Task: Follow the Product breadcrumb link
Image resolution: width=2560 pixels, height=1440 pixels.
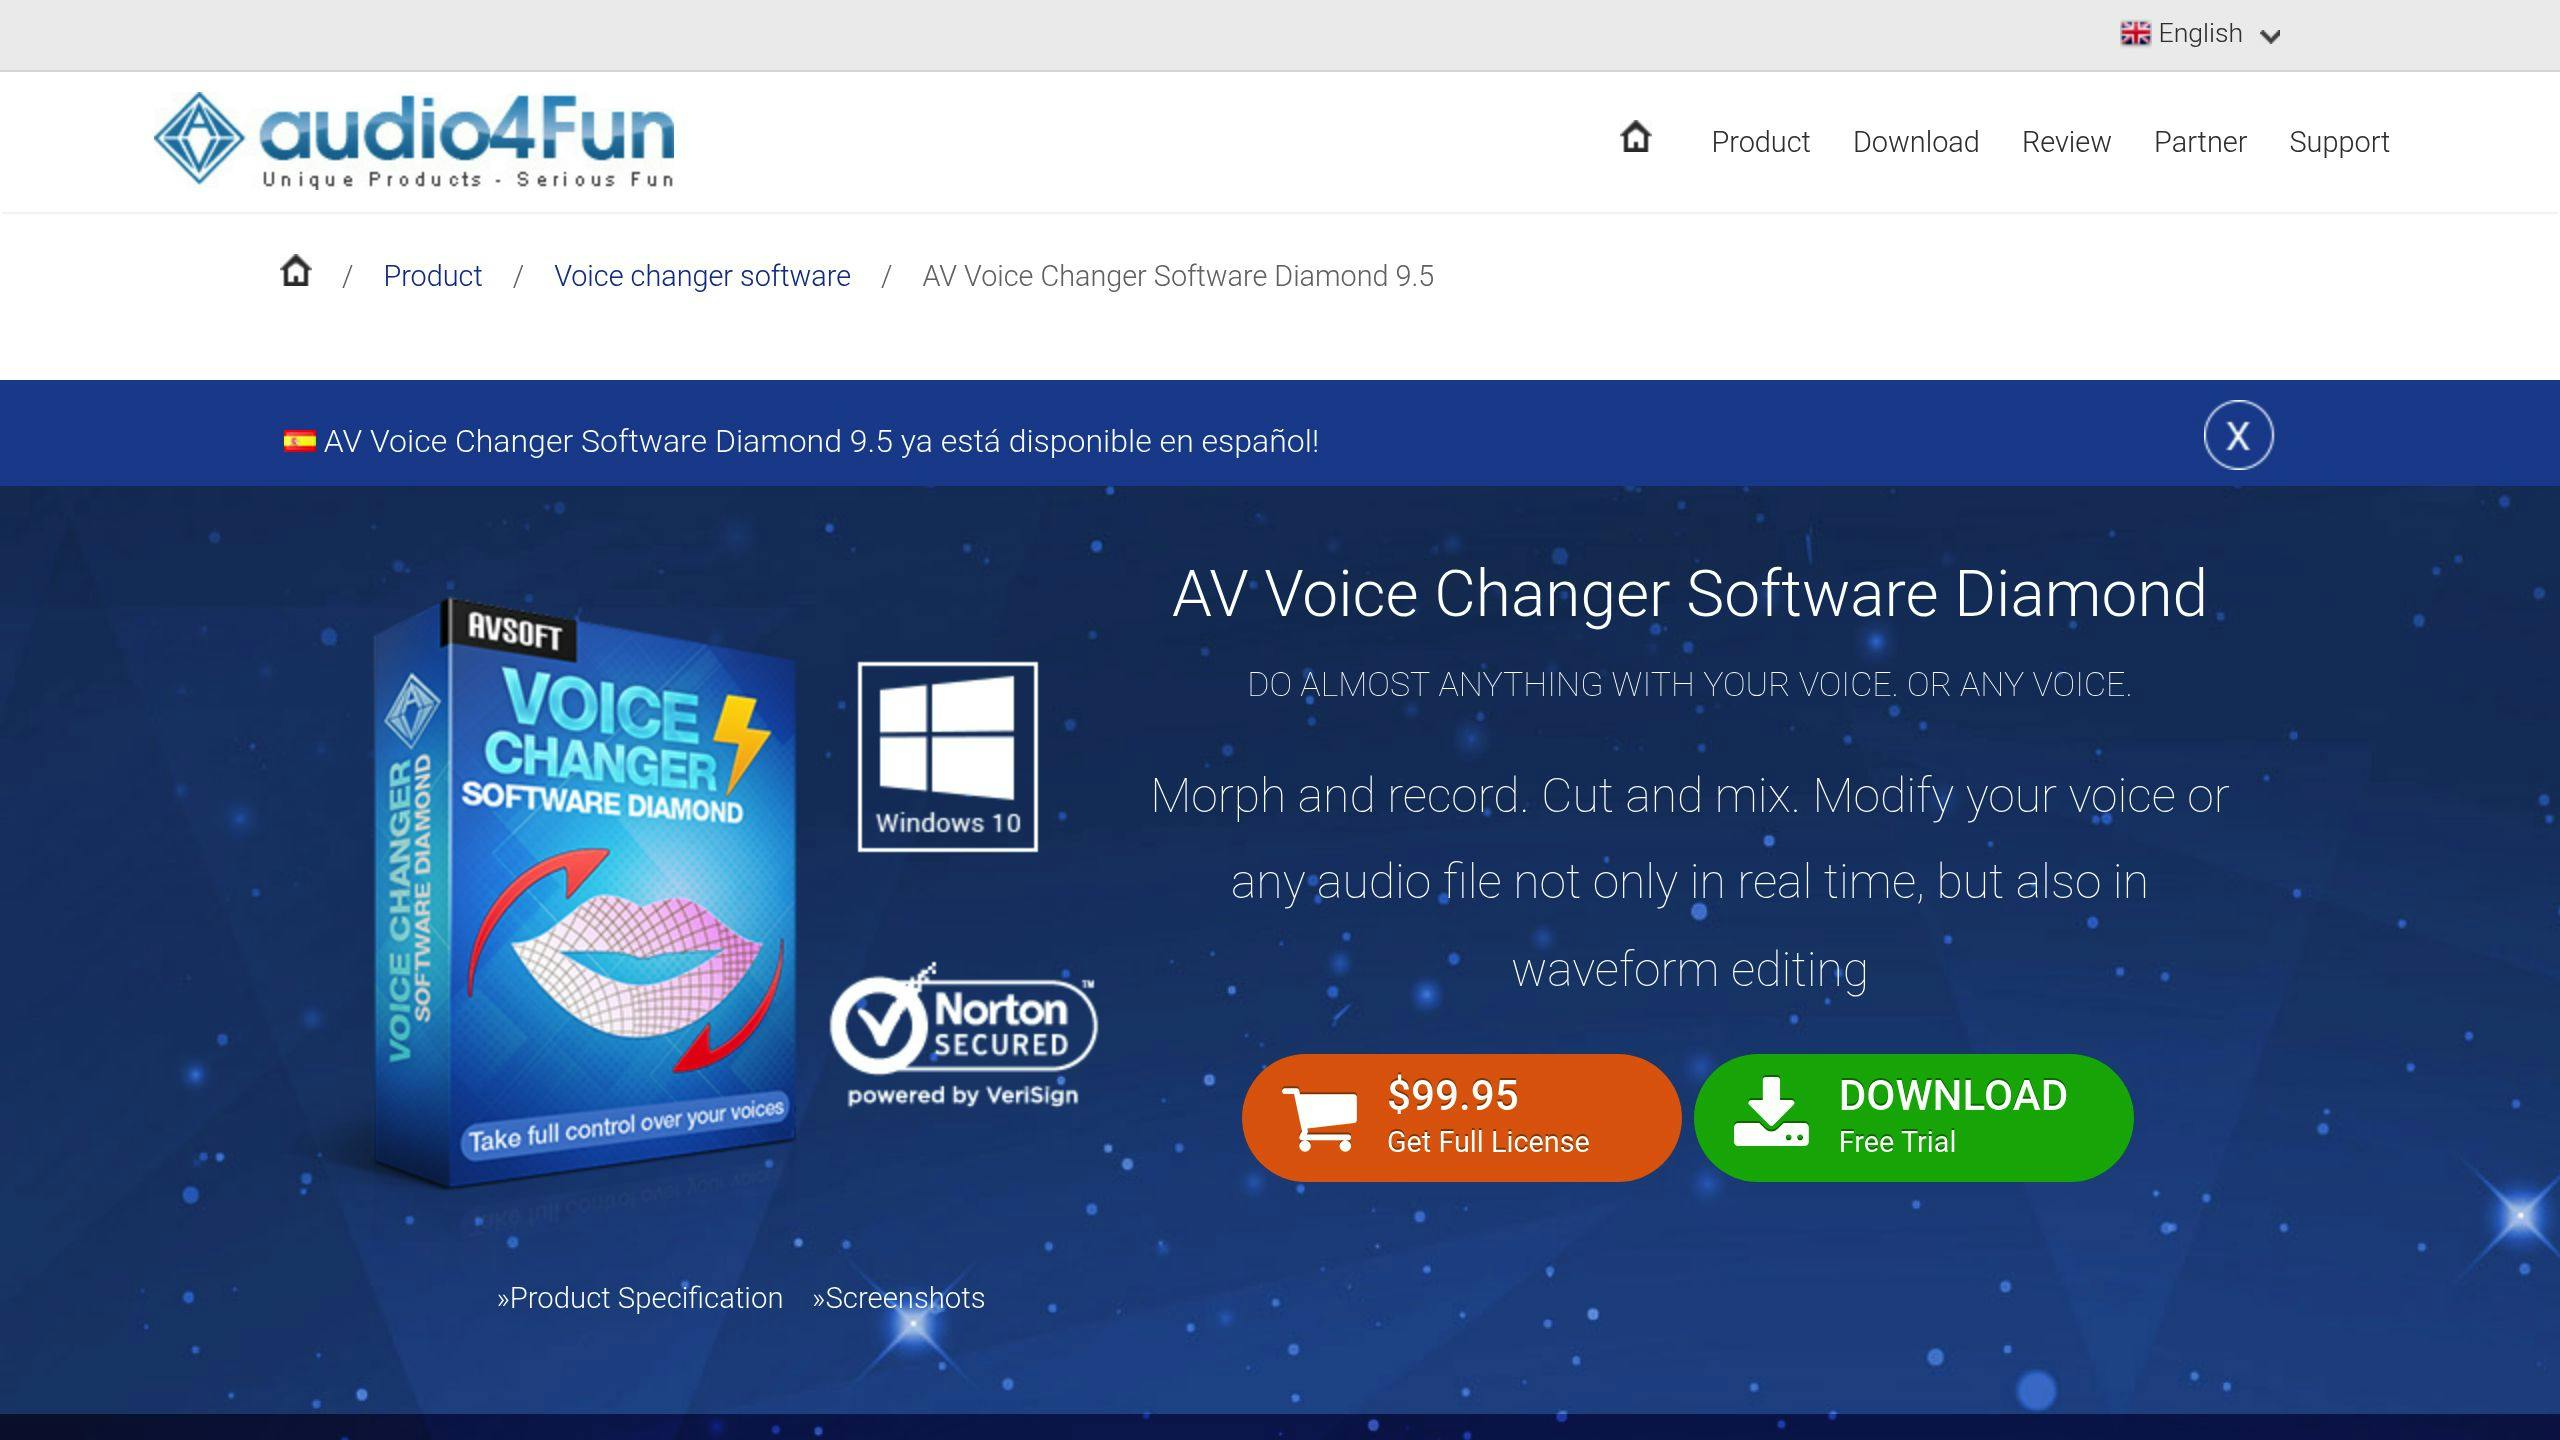Action: pyautogui.click(x=432, y=276)
